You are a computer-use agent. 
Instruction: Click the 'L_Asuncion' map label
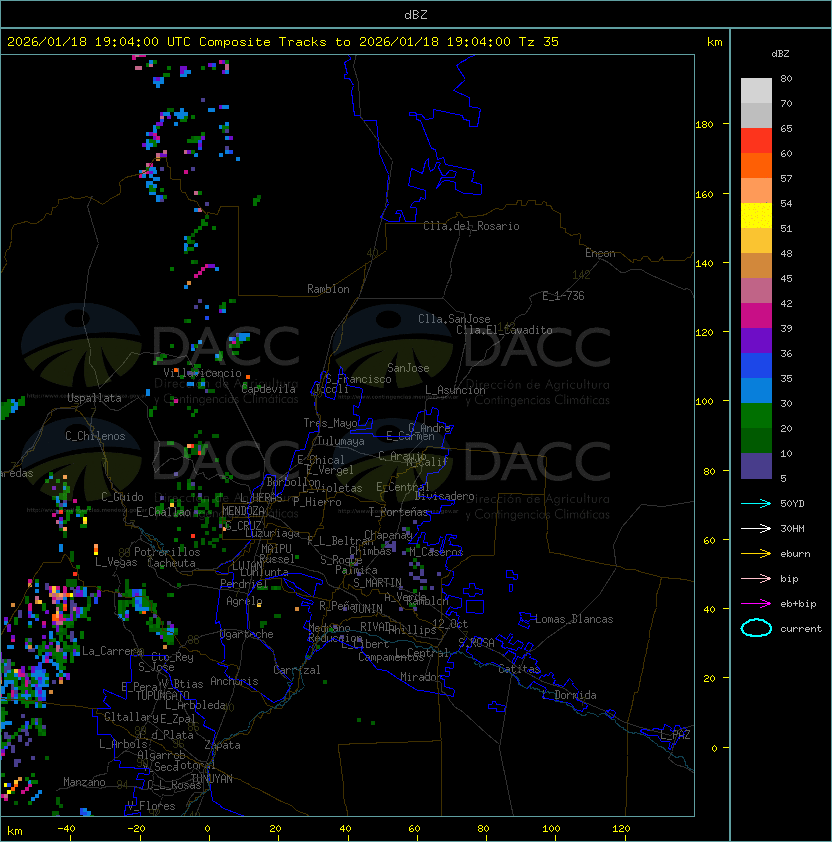coord(455,390)
